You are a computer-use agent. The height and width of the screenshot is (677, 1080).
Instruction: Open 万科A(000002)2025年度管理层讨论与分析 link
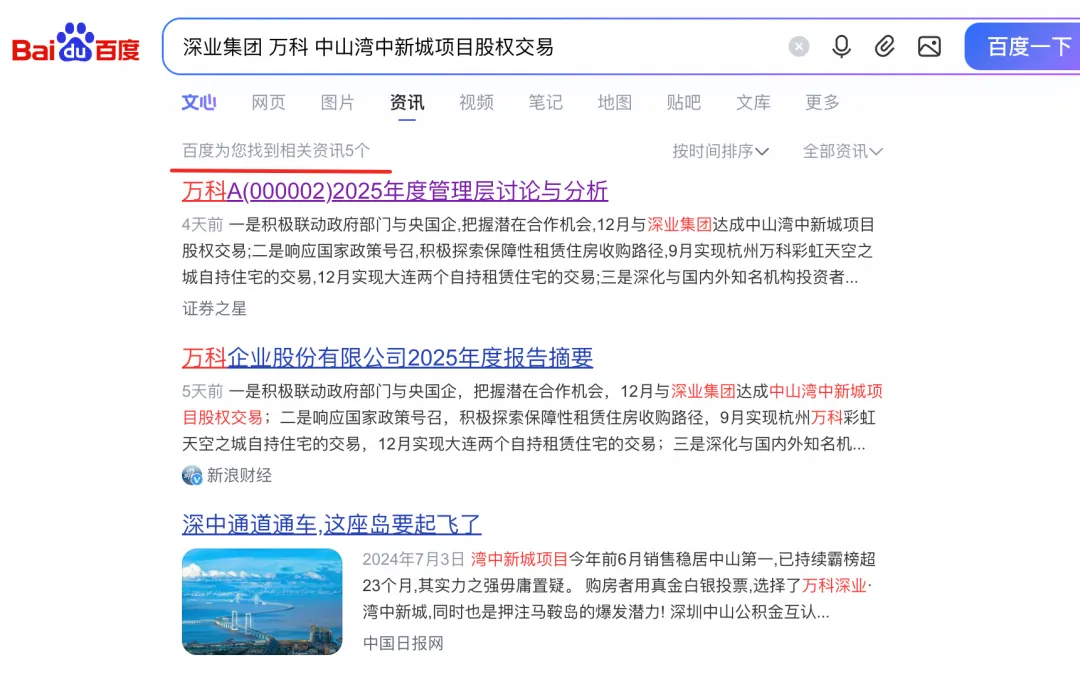pyautogui.click(x=395, y=191)
